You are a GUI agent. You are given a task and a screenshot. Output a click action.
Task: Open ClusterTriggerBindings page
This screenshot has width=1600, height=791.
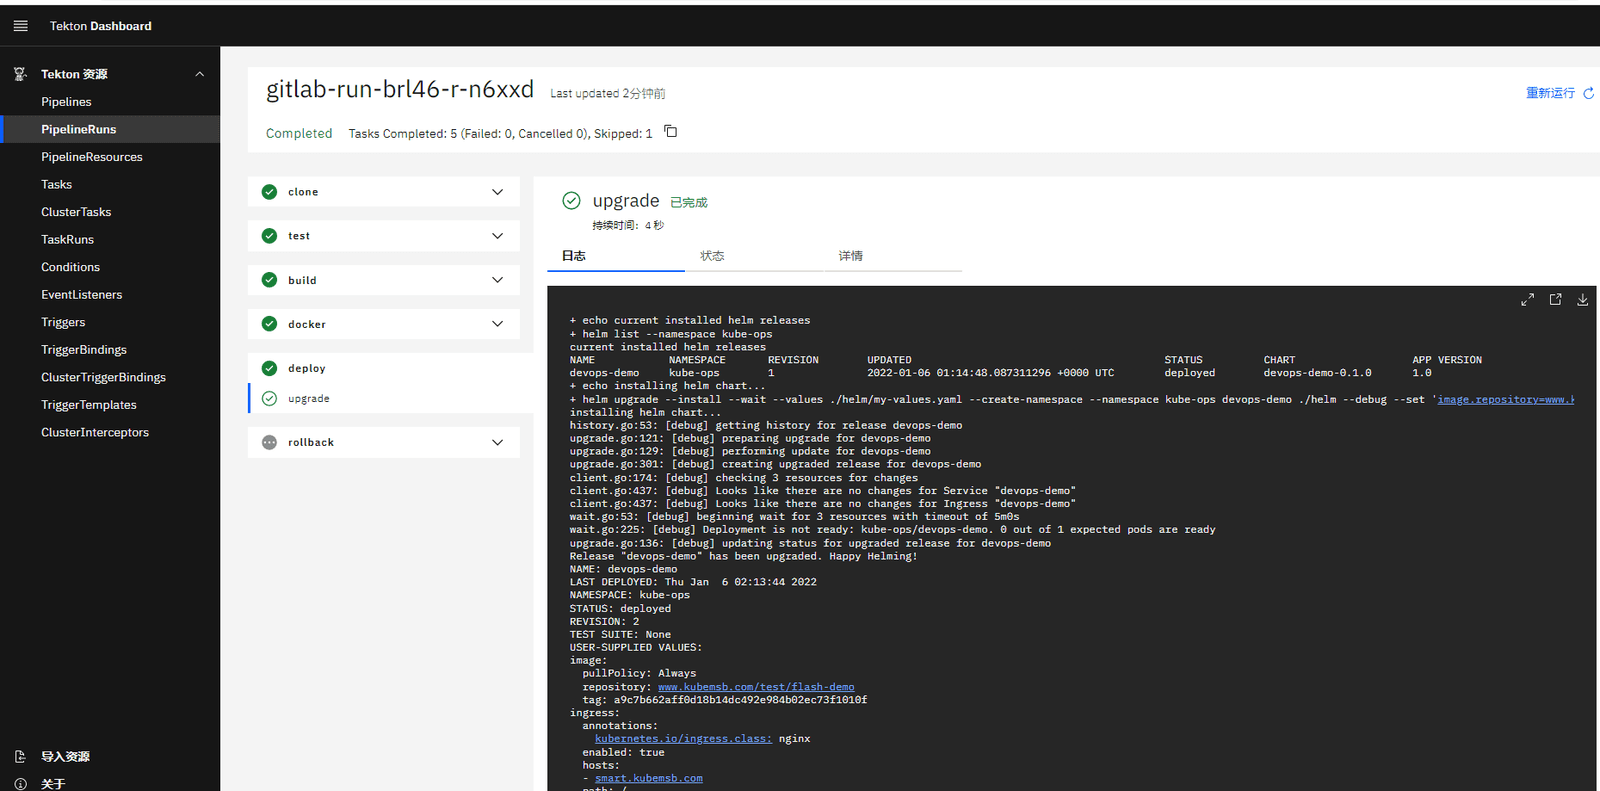click(x=104, y=377)
